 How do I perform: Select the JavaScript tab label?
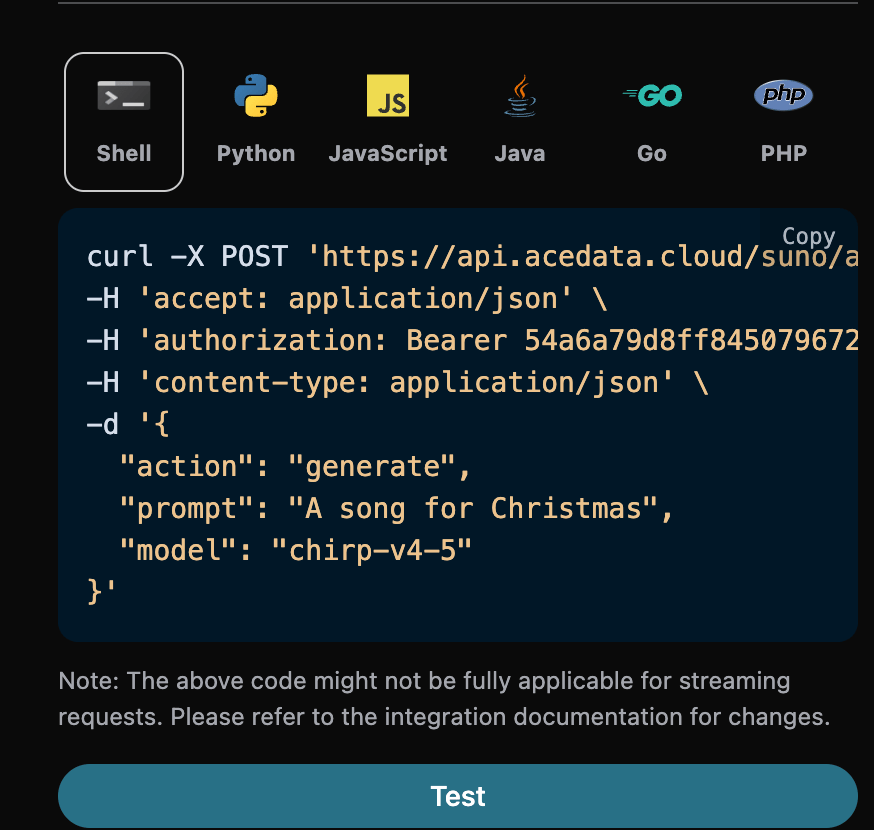coord(388,154)
